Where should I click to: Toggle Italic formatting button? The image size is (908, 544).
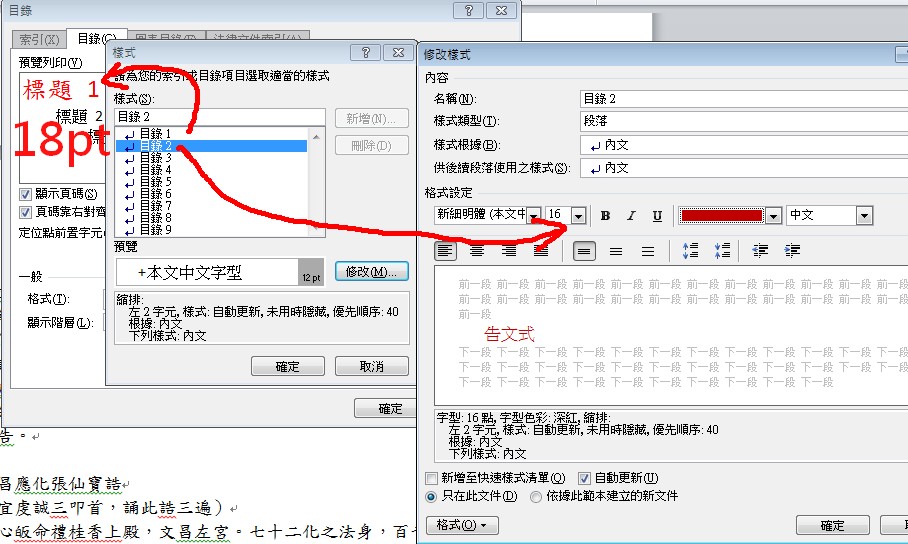[x=631, y=216]
